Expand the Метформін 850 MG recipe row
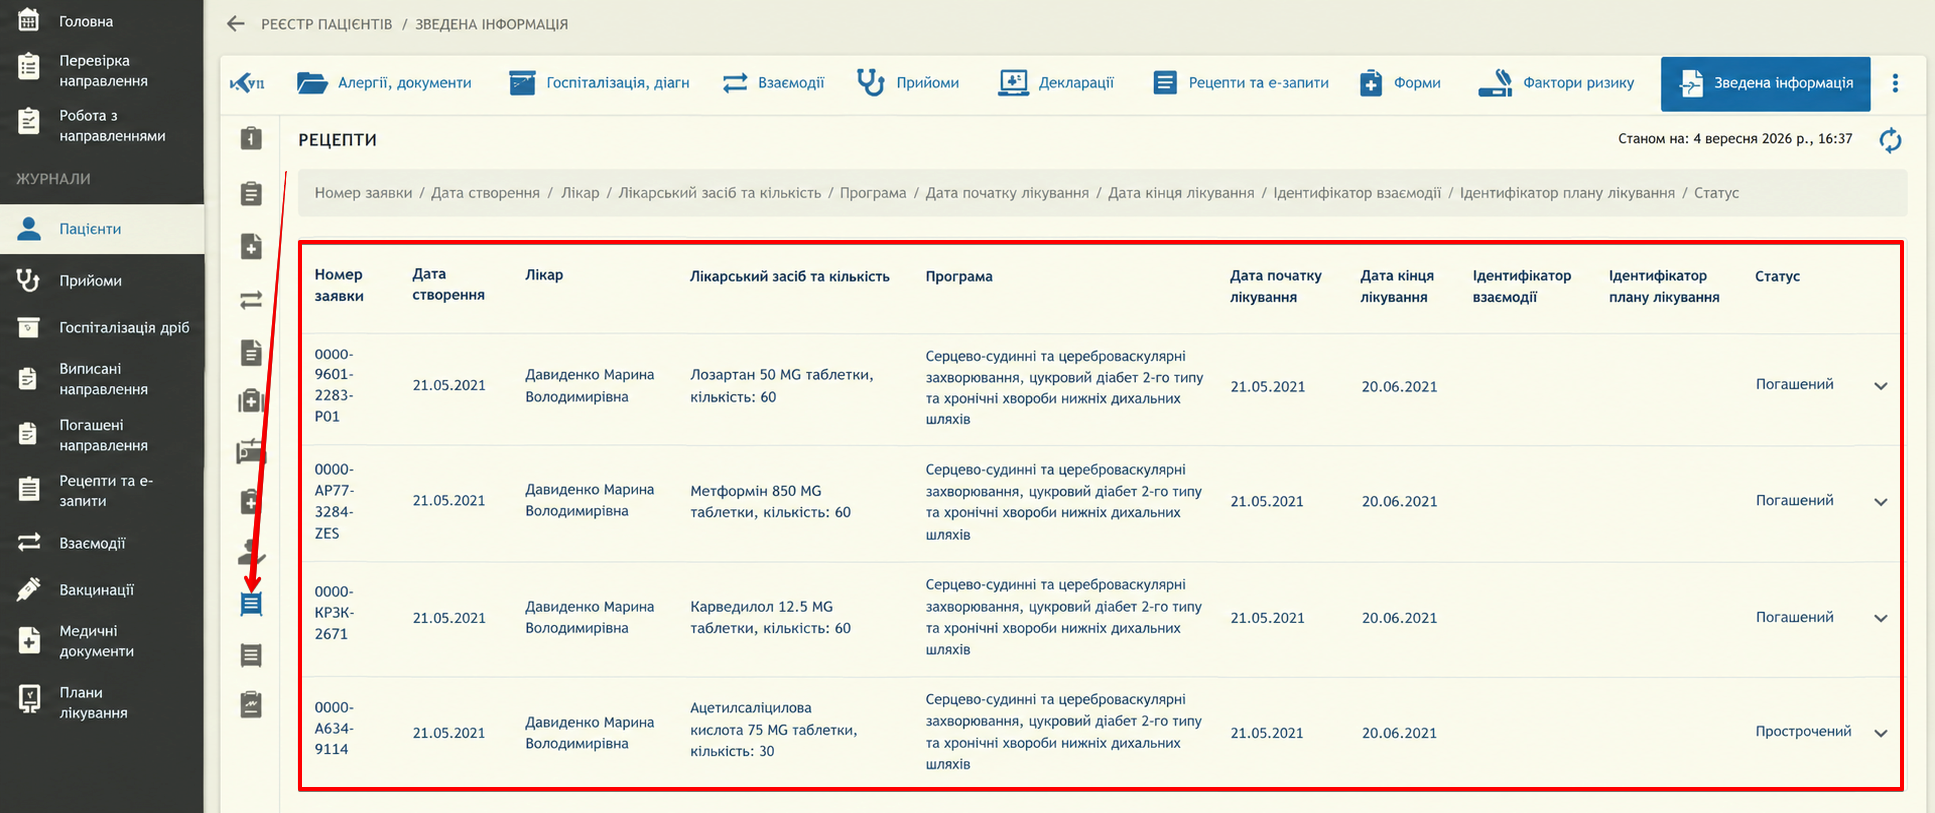Image resolution: width=1935 pixels, height=813 pixels. tap(1880, 502)
